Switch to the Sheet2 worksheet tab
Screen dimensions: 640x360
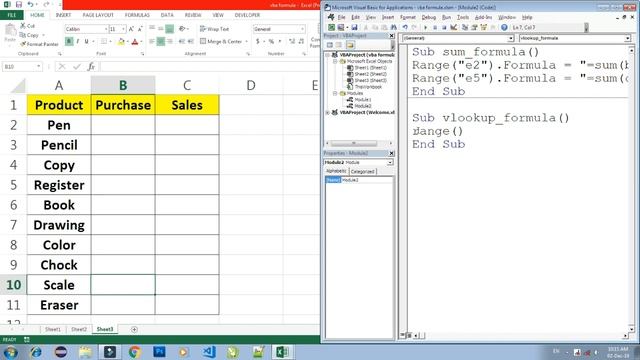(79, 329)
